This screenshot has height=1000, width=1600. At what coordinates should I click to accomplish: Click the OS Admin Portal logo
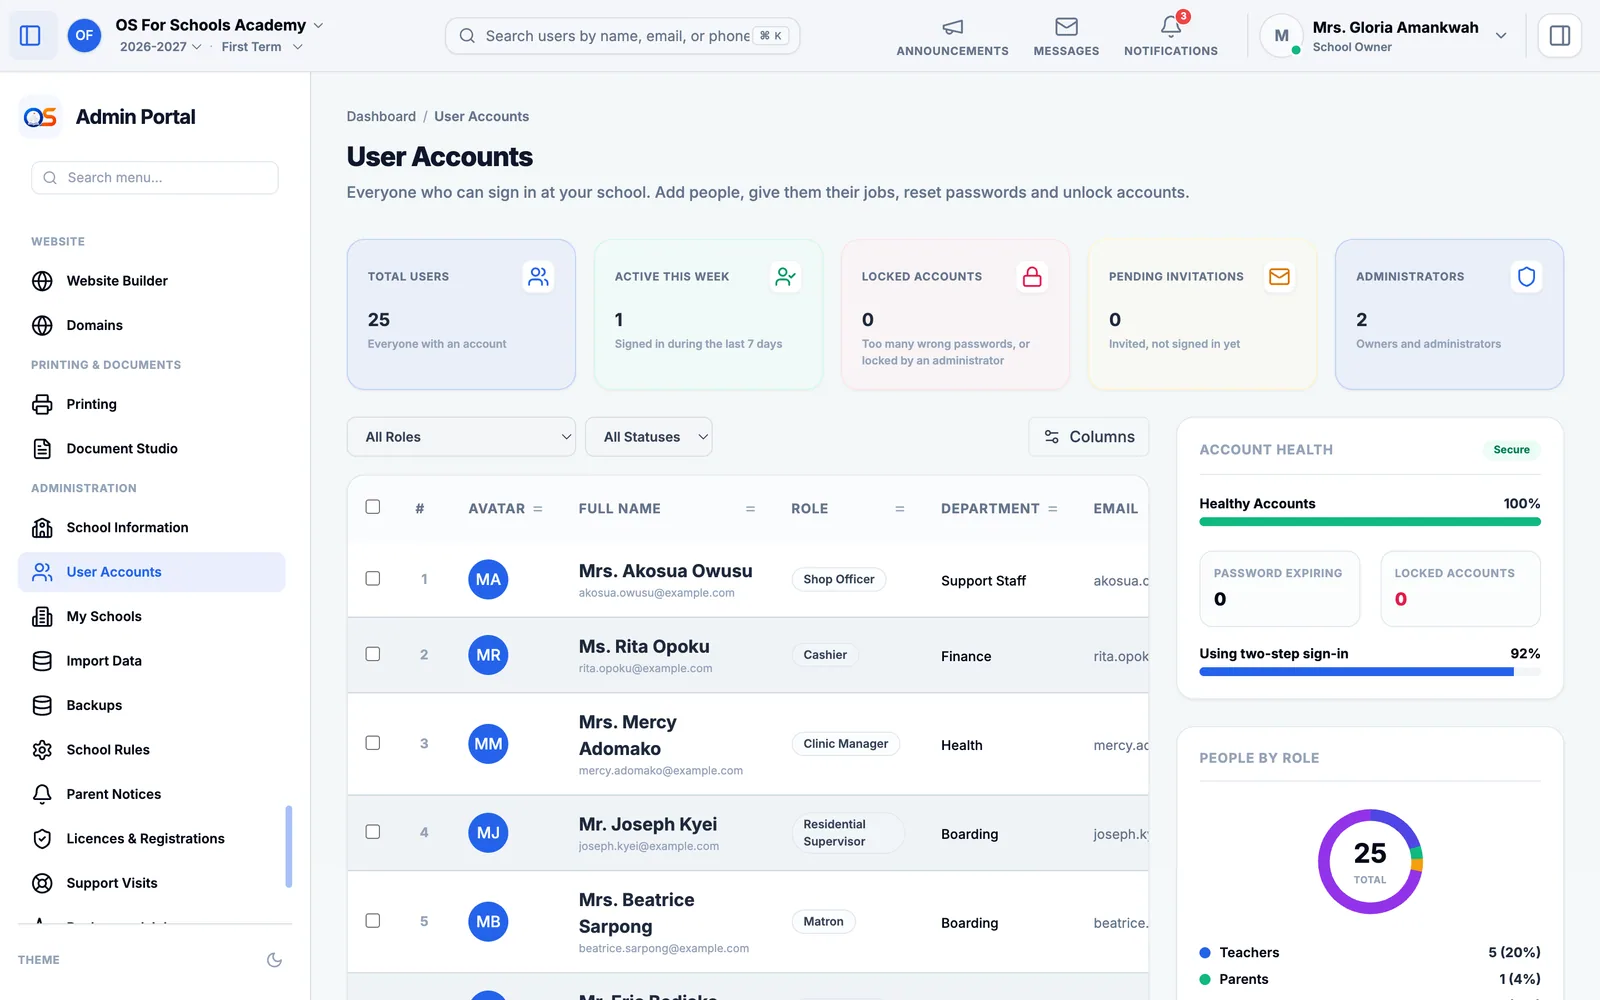click(40, 117)
